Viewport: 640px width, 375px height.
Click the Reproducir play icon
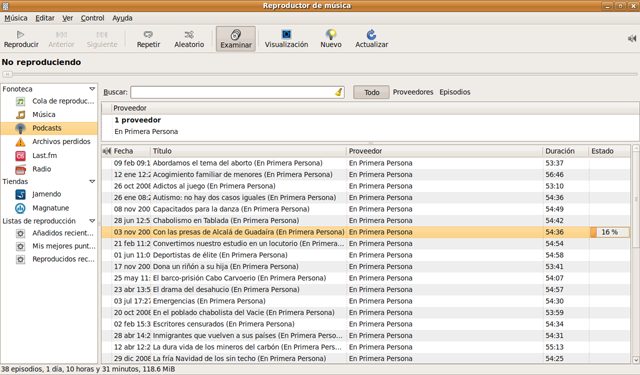pyautogui.click(x=20, y=35)
